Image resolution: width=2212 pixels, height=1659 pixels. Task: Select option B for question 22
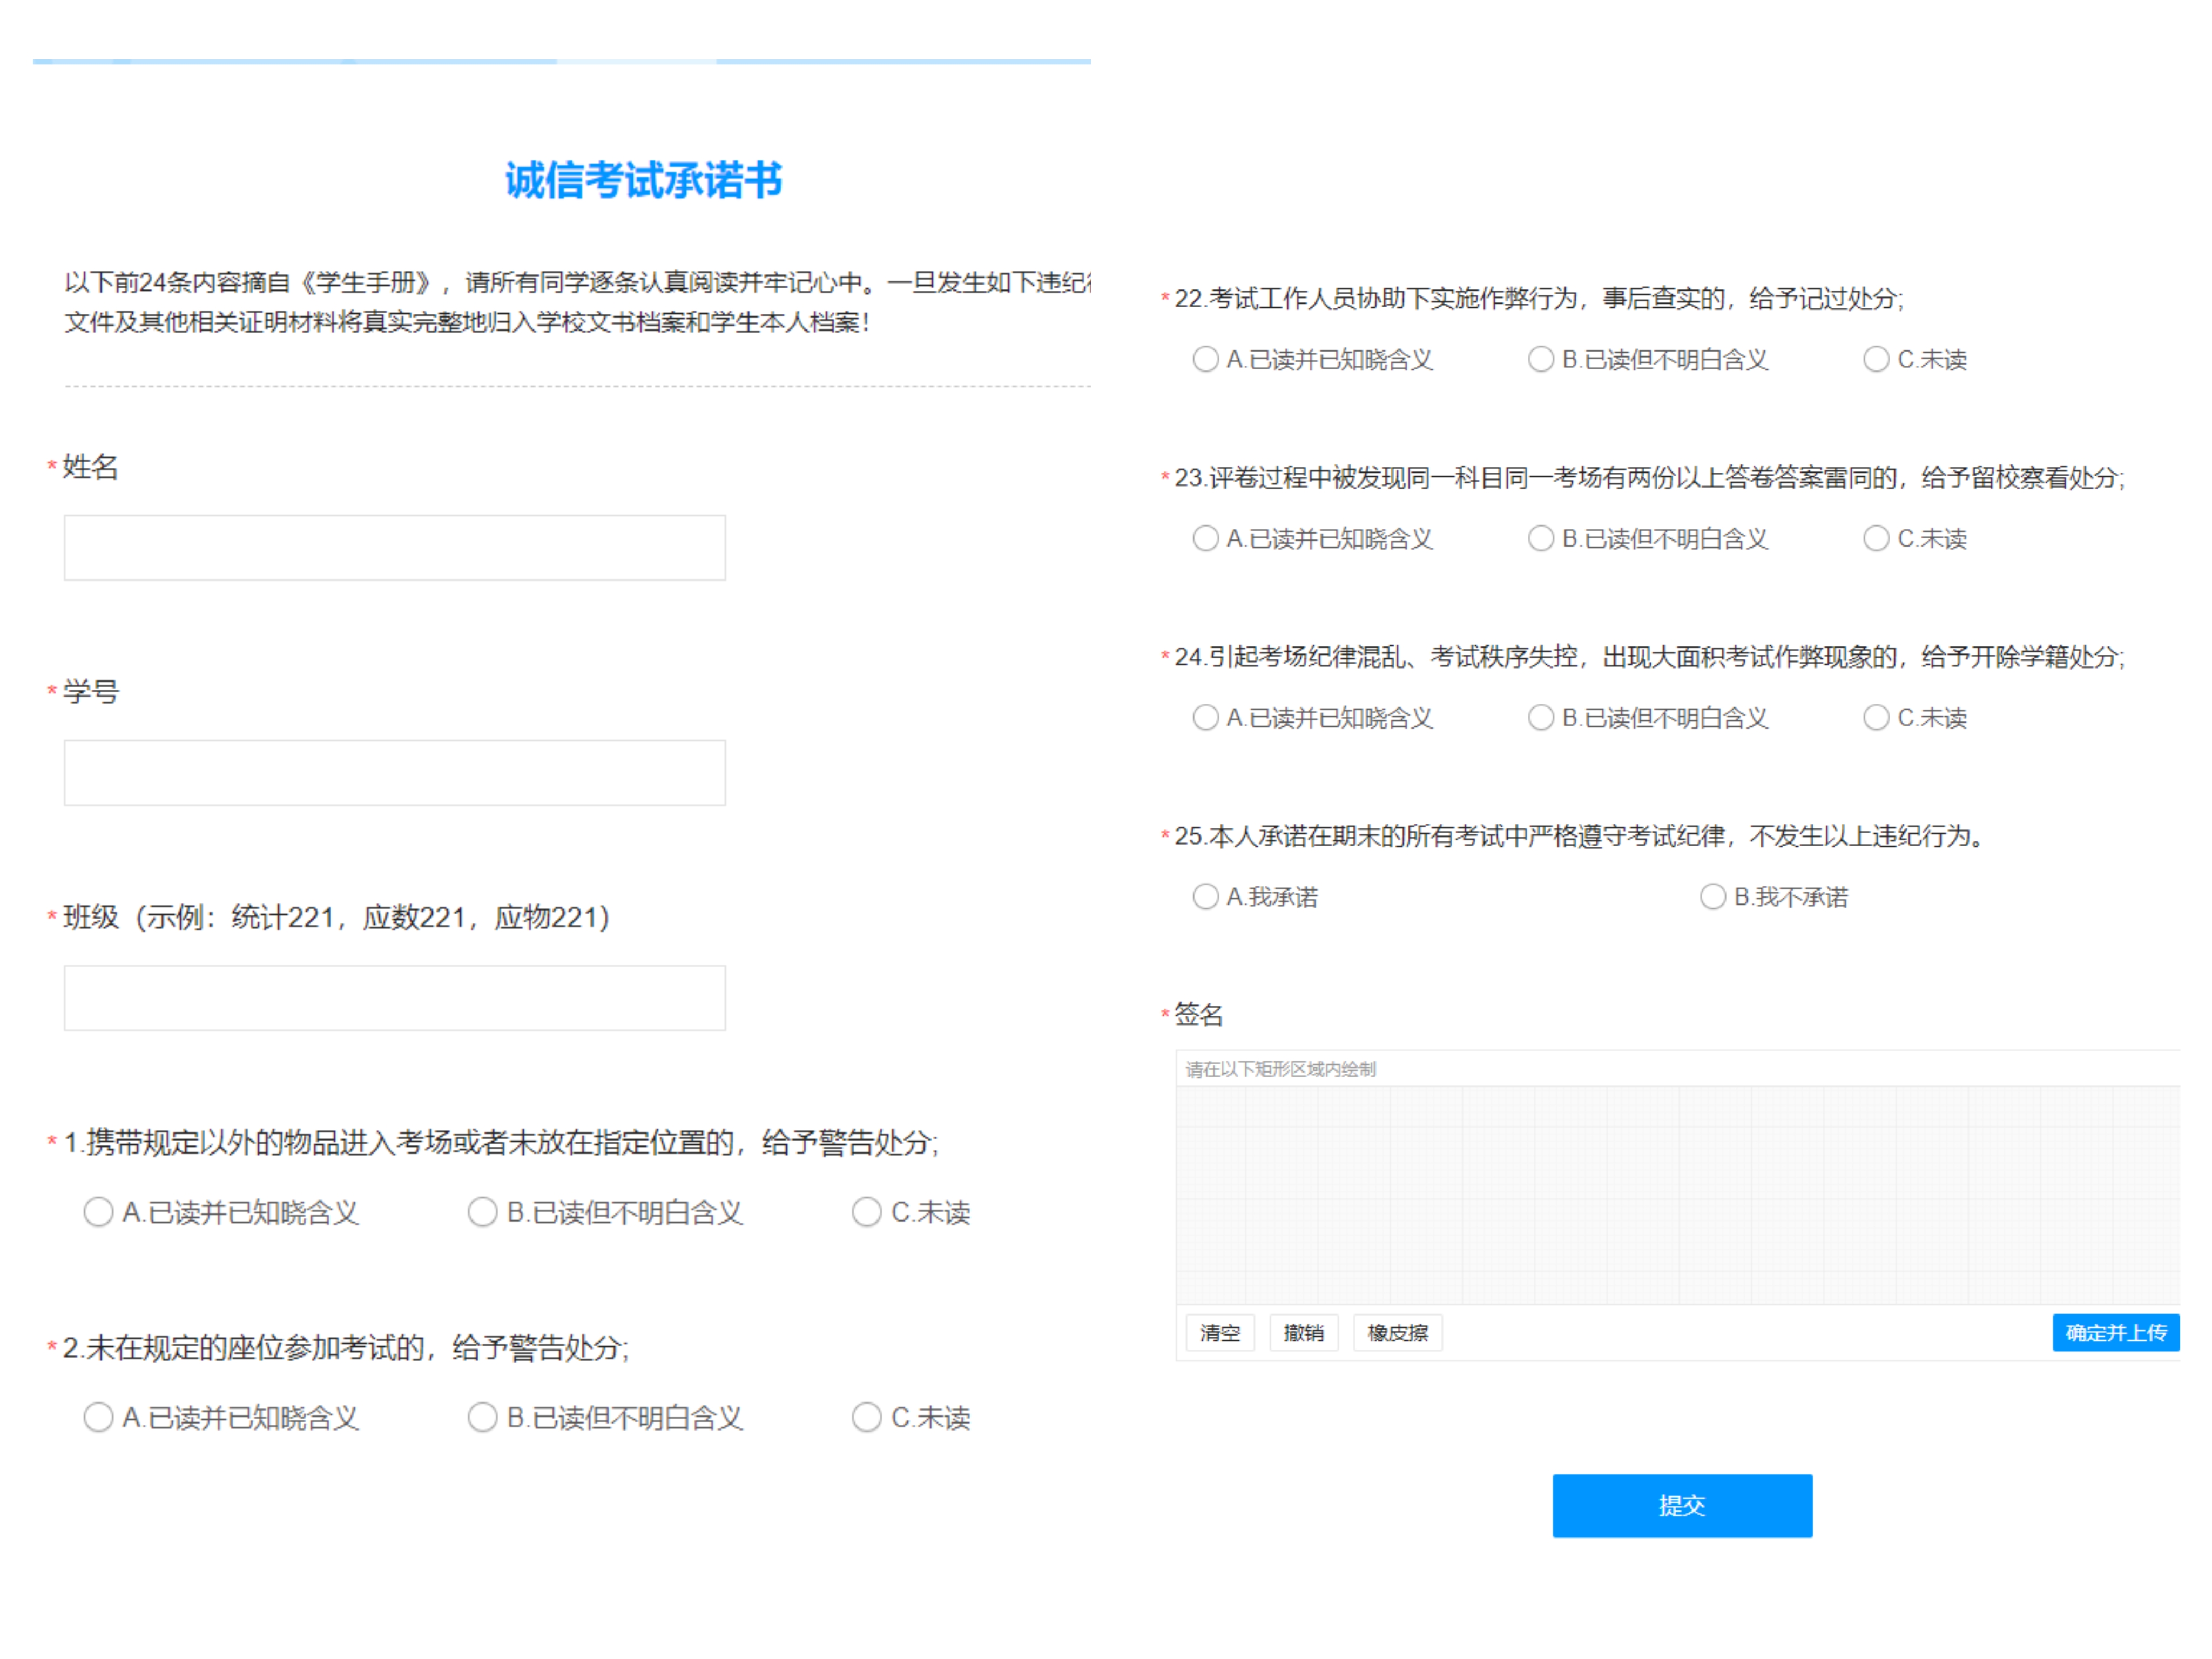1540,359
